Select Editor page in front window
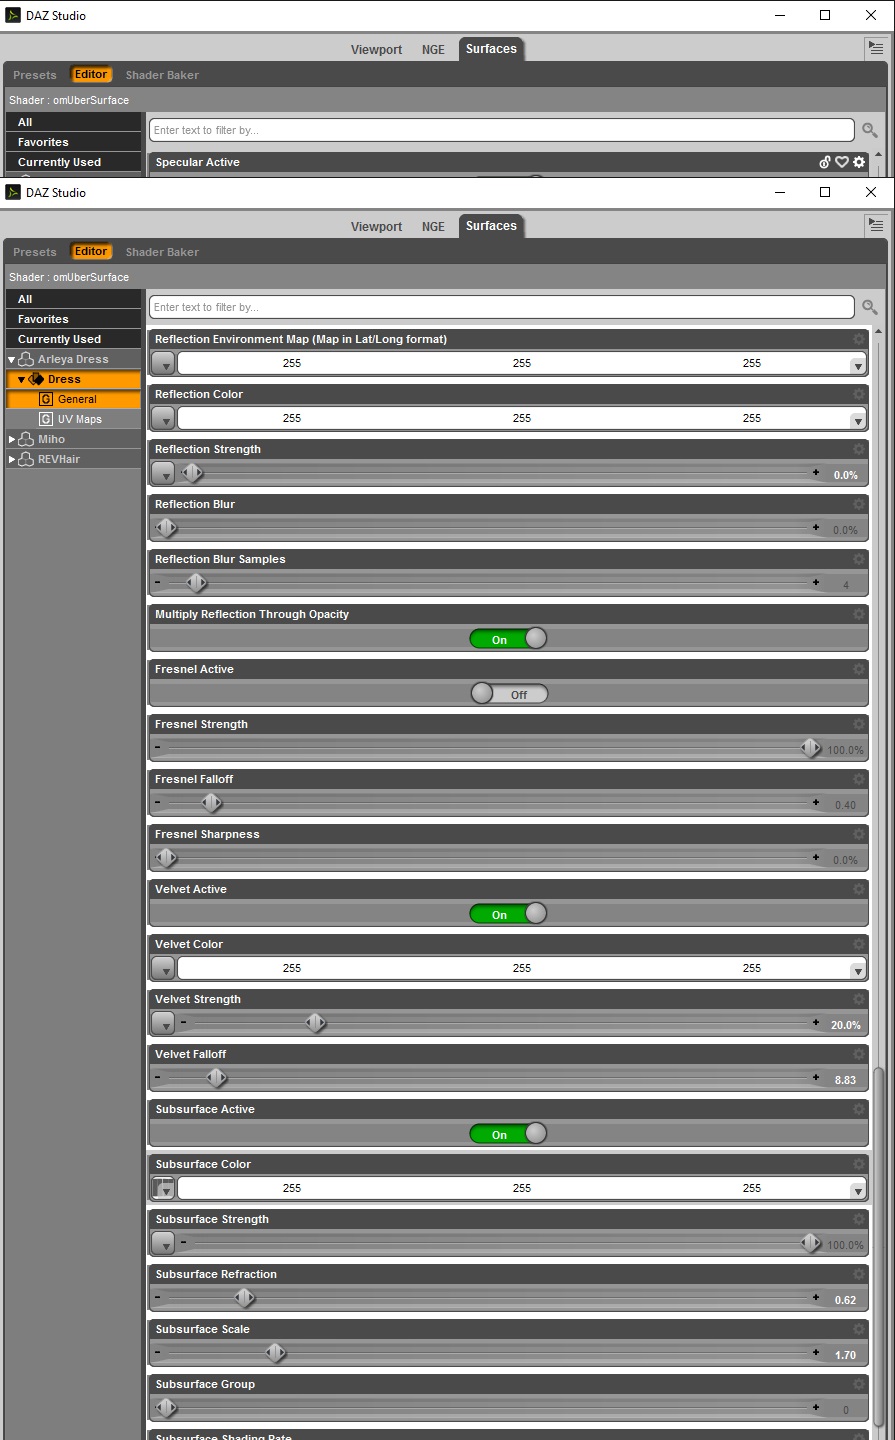Viewport: 895px width, 1440px height. (x=91, y=252)
